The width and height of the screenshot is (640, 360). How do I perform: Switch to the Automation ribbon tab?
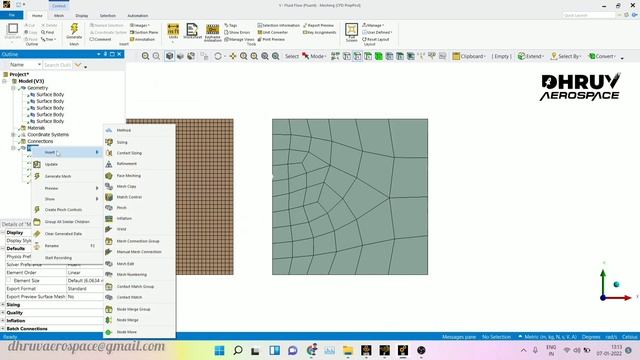138,16
